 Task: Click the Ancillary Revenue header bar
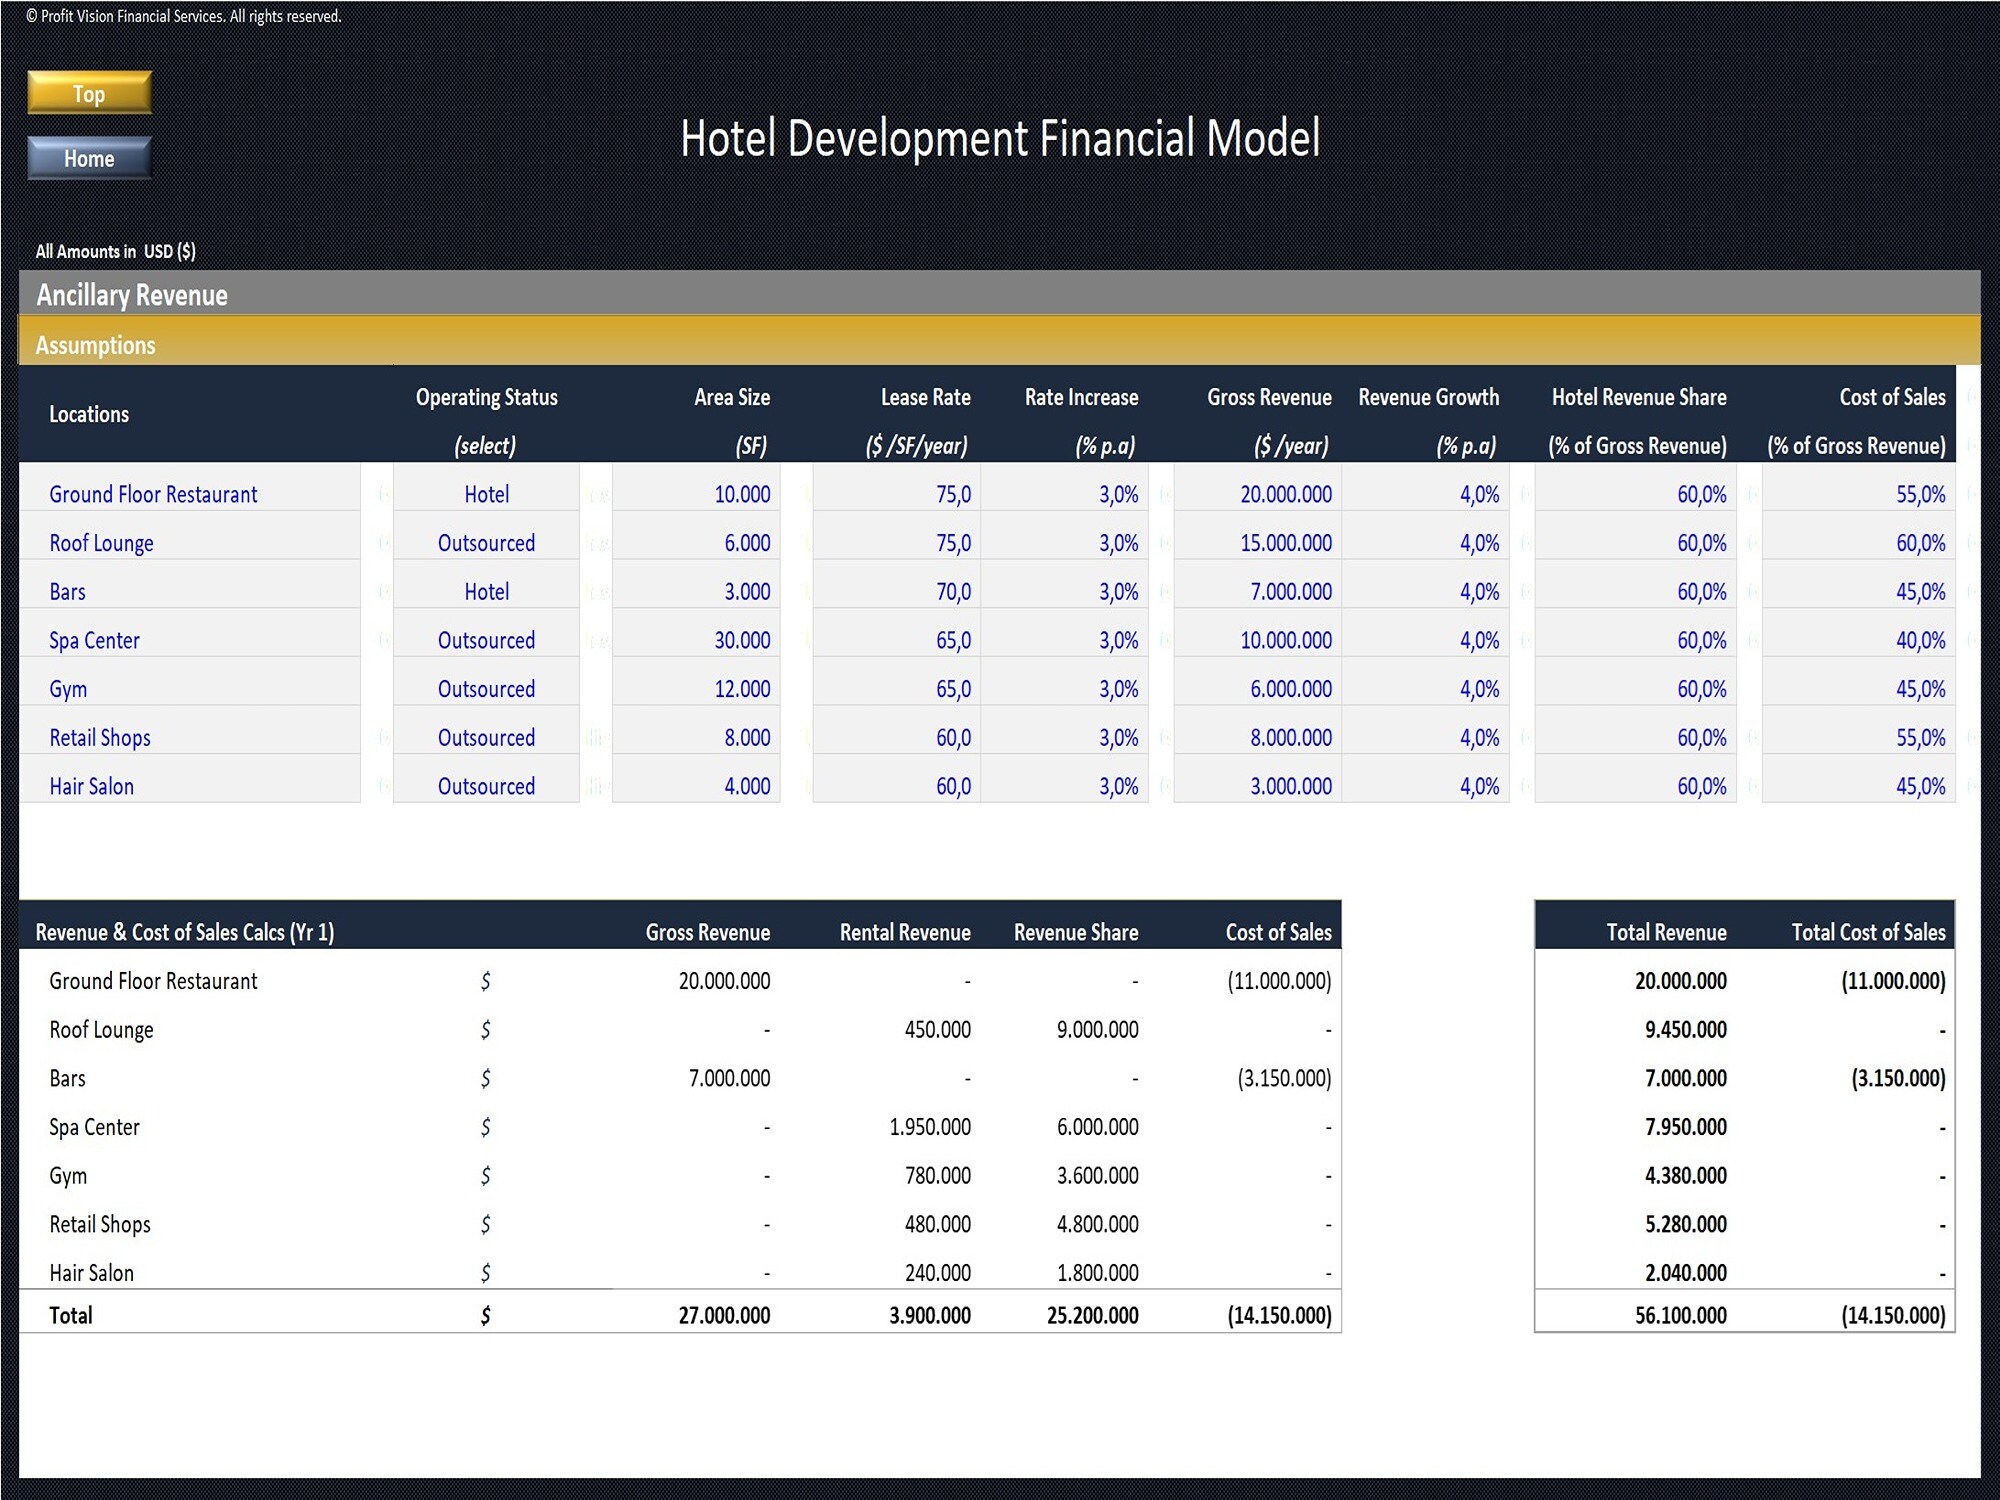point(131,296)
